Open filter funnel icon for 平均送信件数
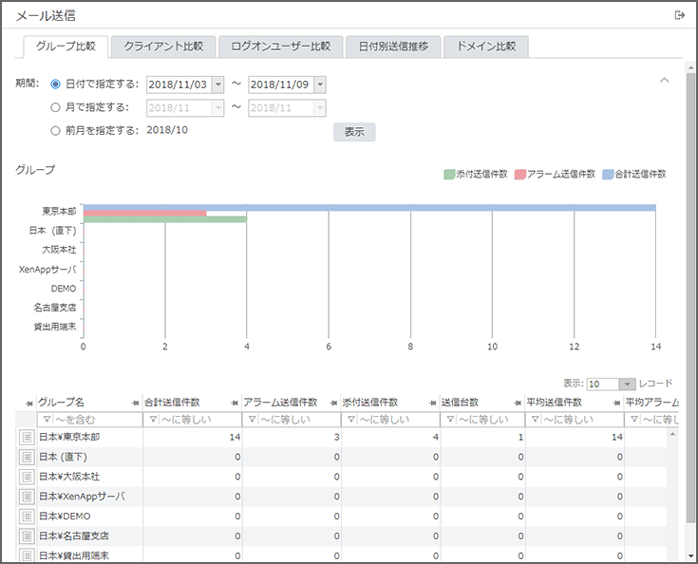 point(536,419)
